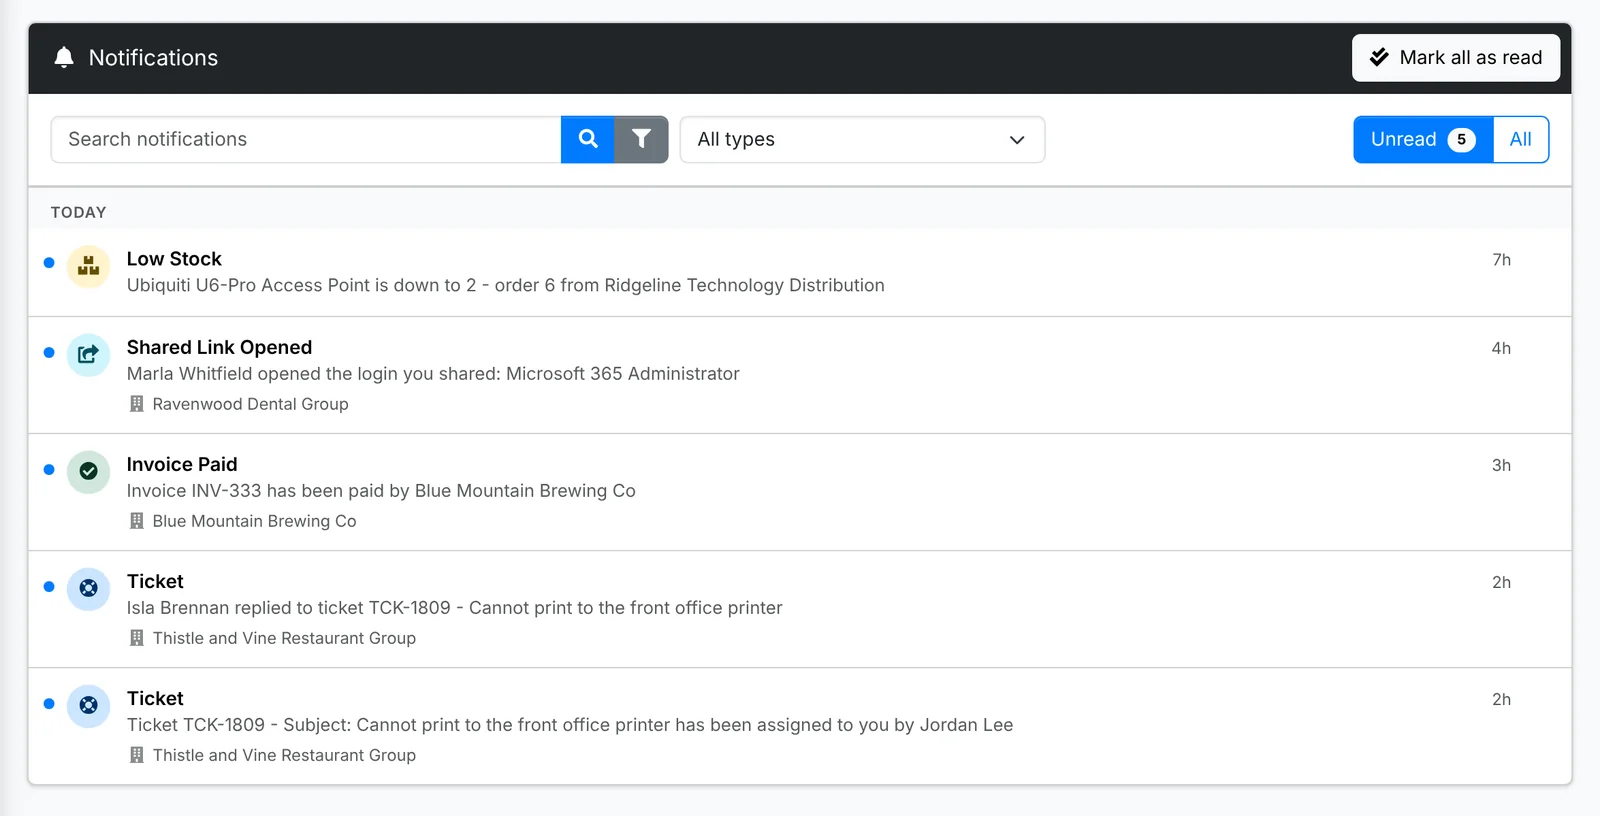The height and width of the screenshot is (816, 1600).
Task: Click unread dot on Shared Link Opened
Action: click(x=49, y=352)
